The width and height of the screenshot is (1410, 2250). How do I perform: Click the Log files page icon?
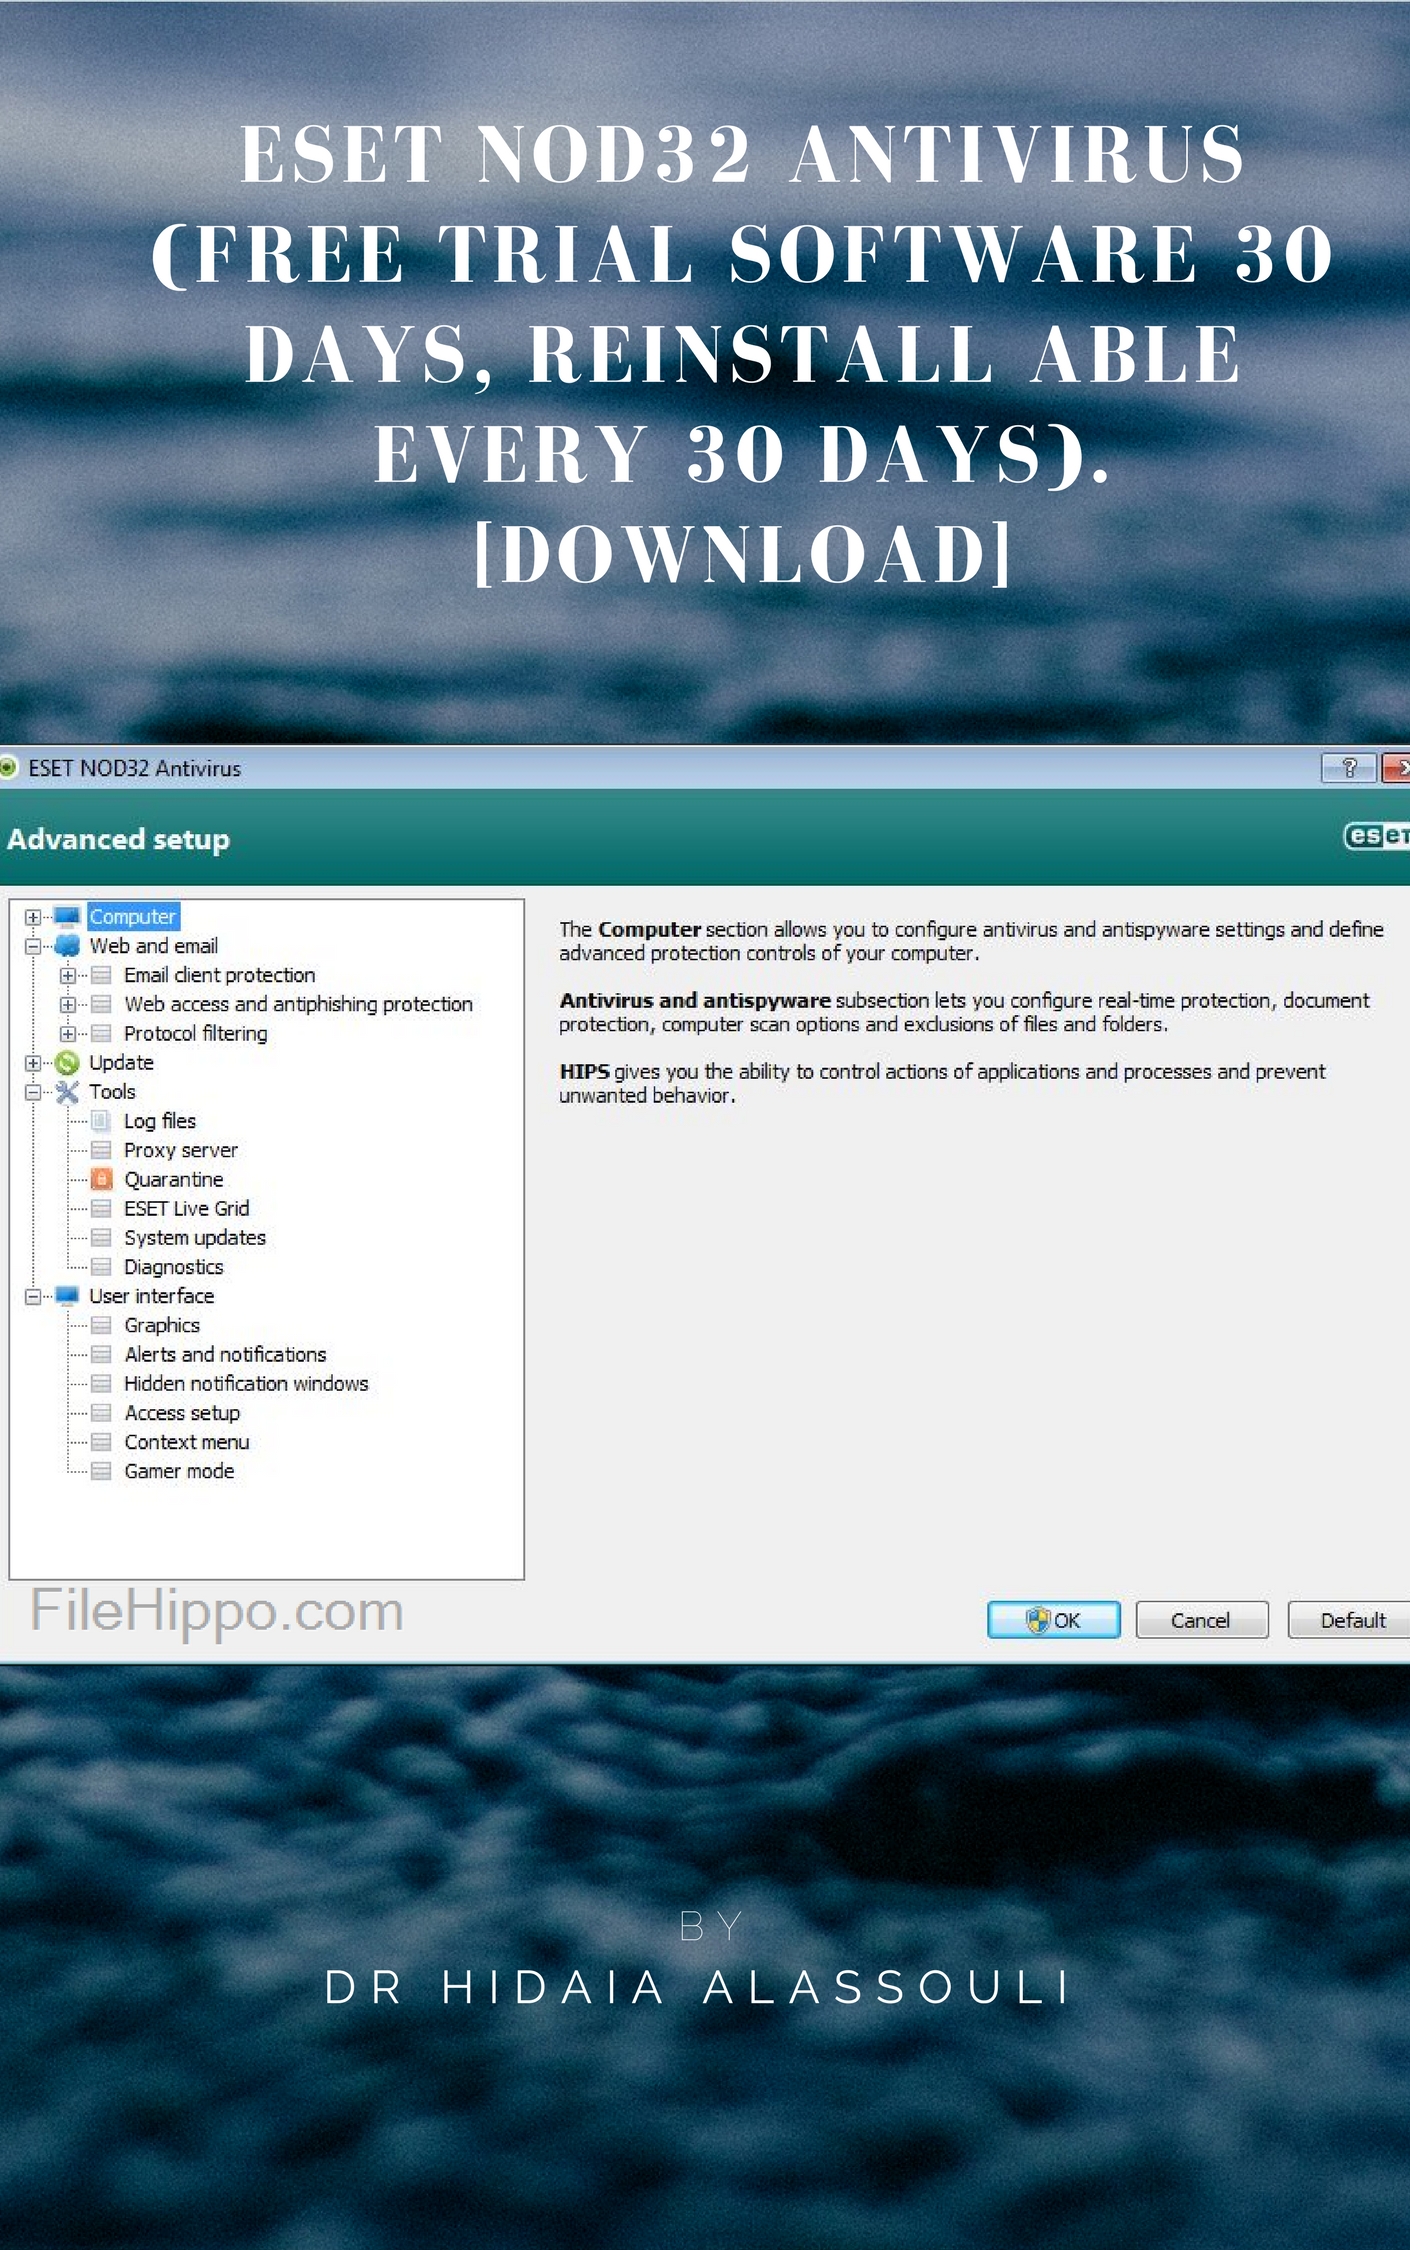pos(101,1121)
